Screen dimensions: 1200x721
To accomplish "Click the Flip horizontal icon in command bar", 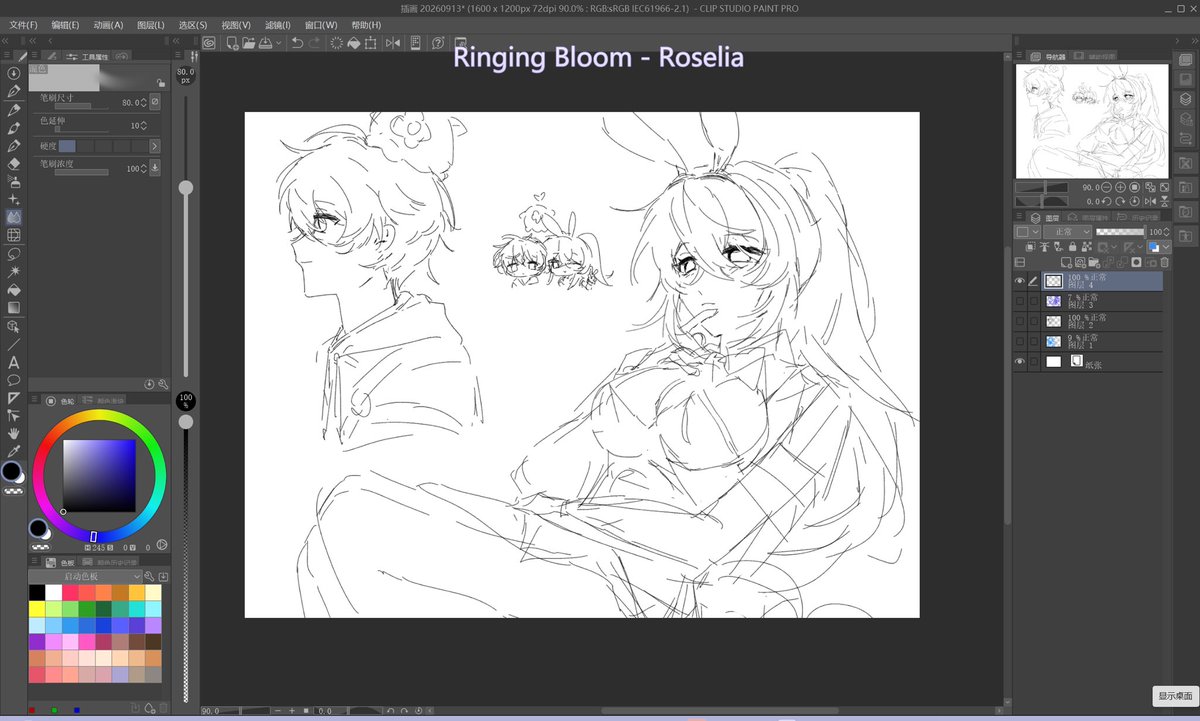I will tap(393, 43).
